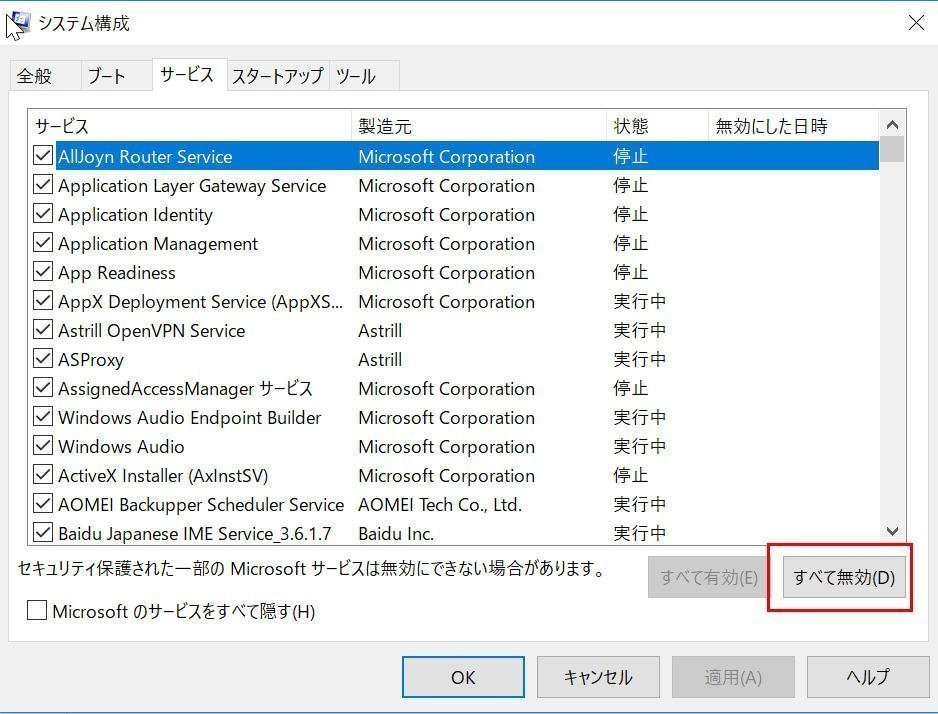
Task: Close the システム構成 dialog window
Action: tap(916, 23)
